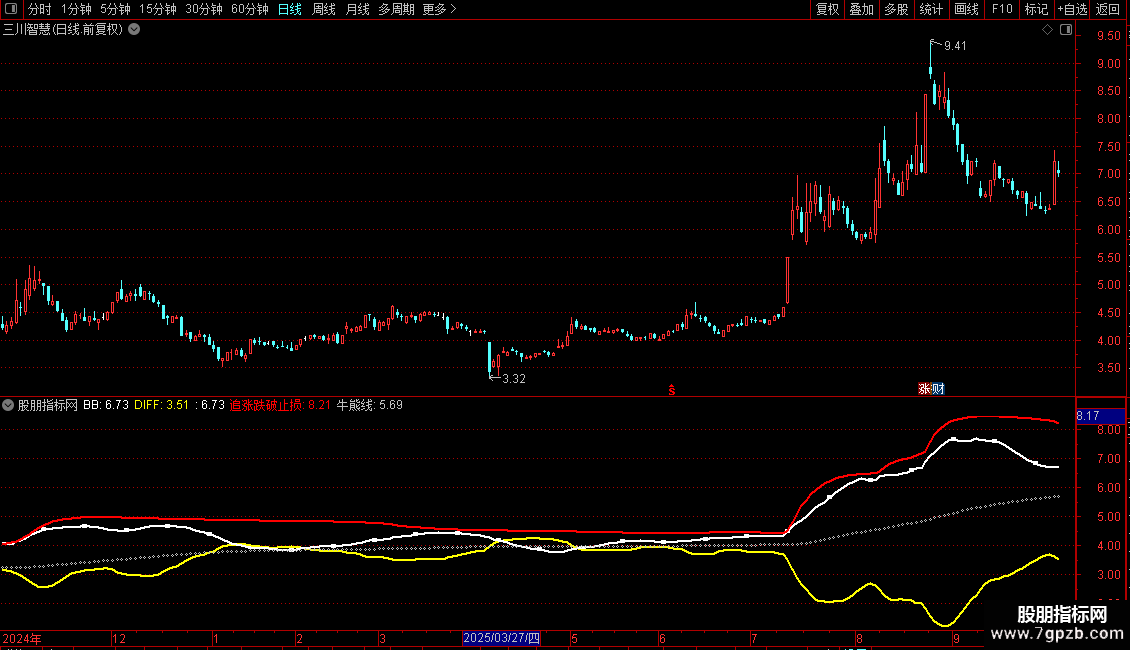The height and width of the screenshot is (650, 1130).
Task: Click the 9.50 price axis label
Action: coord(1109,36)
